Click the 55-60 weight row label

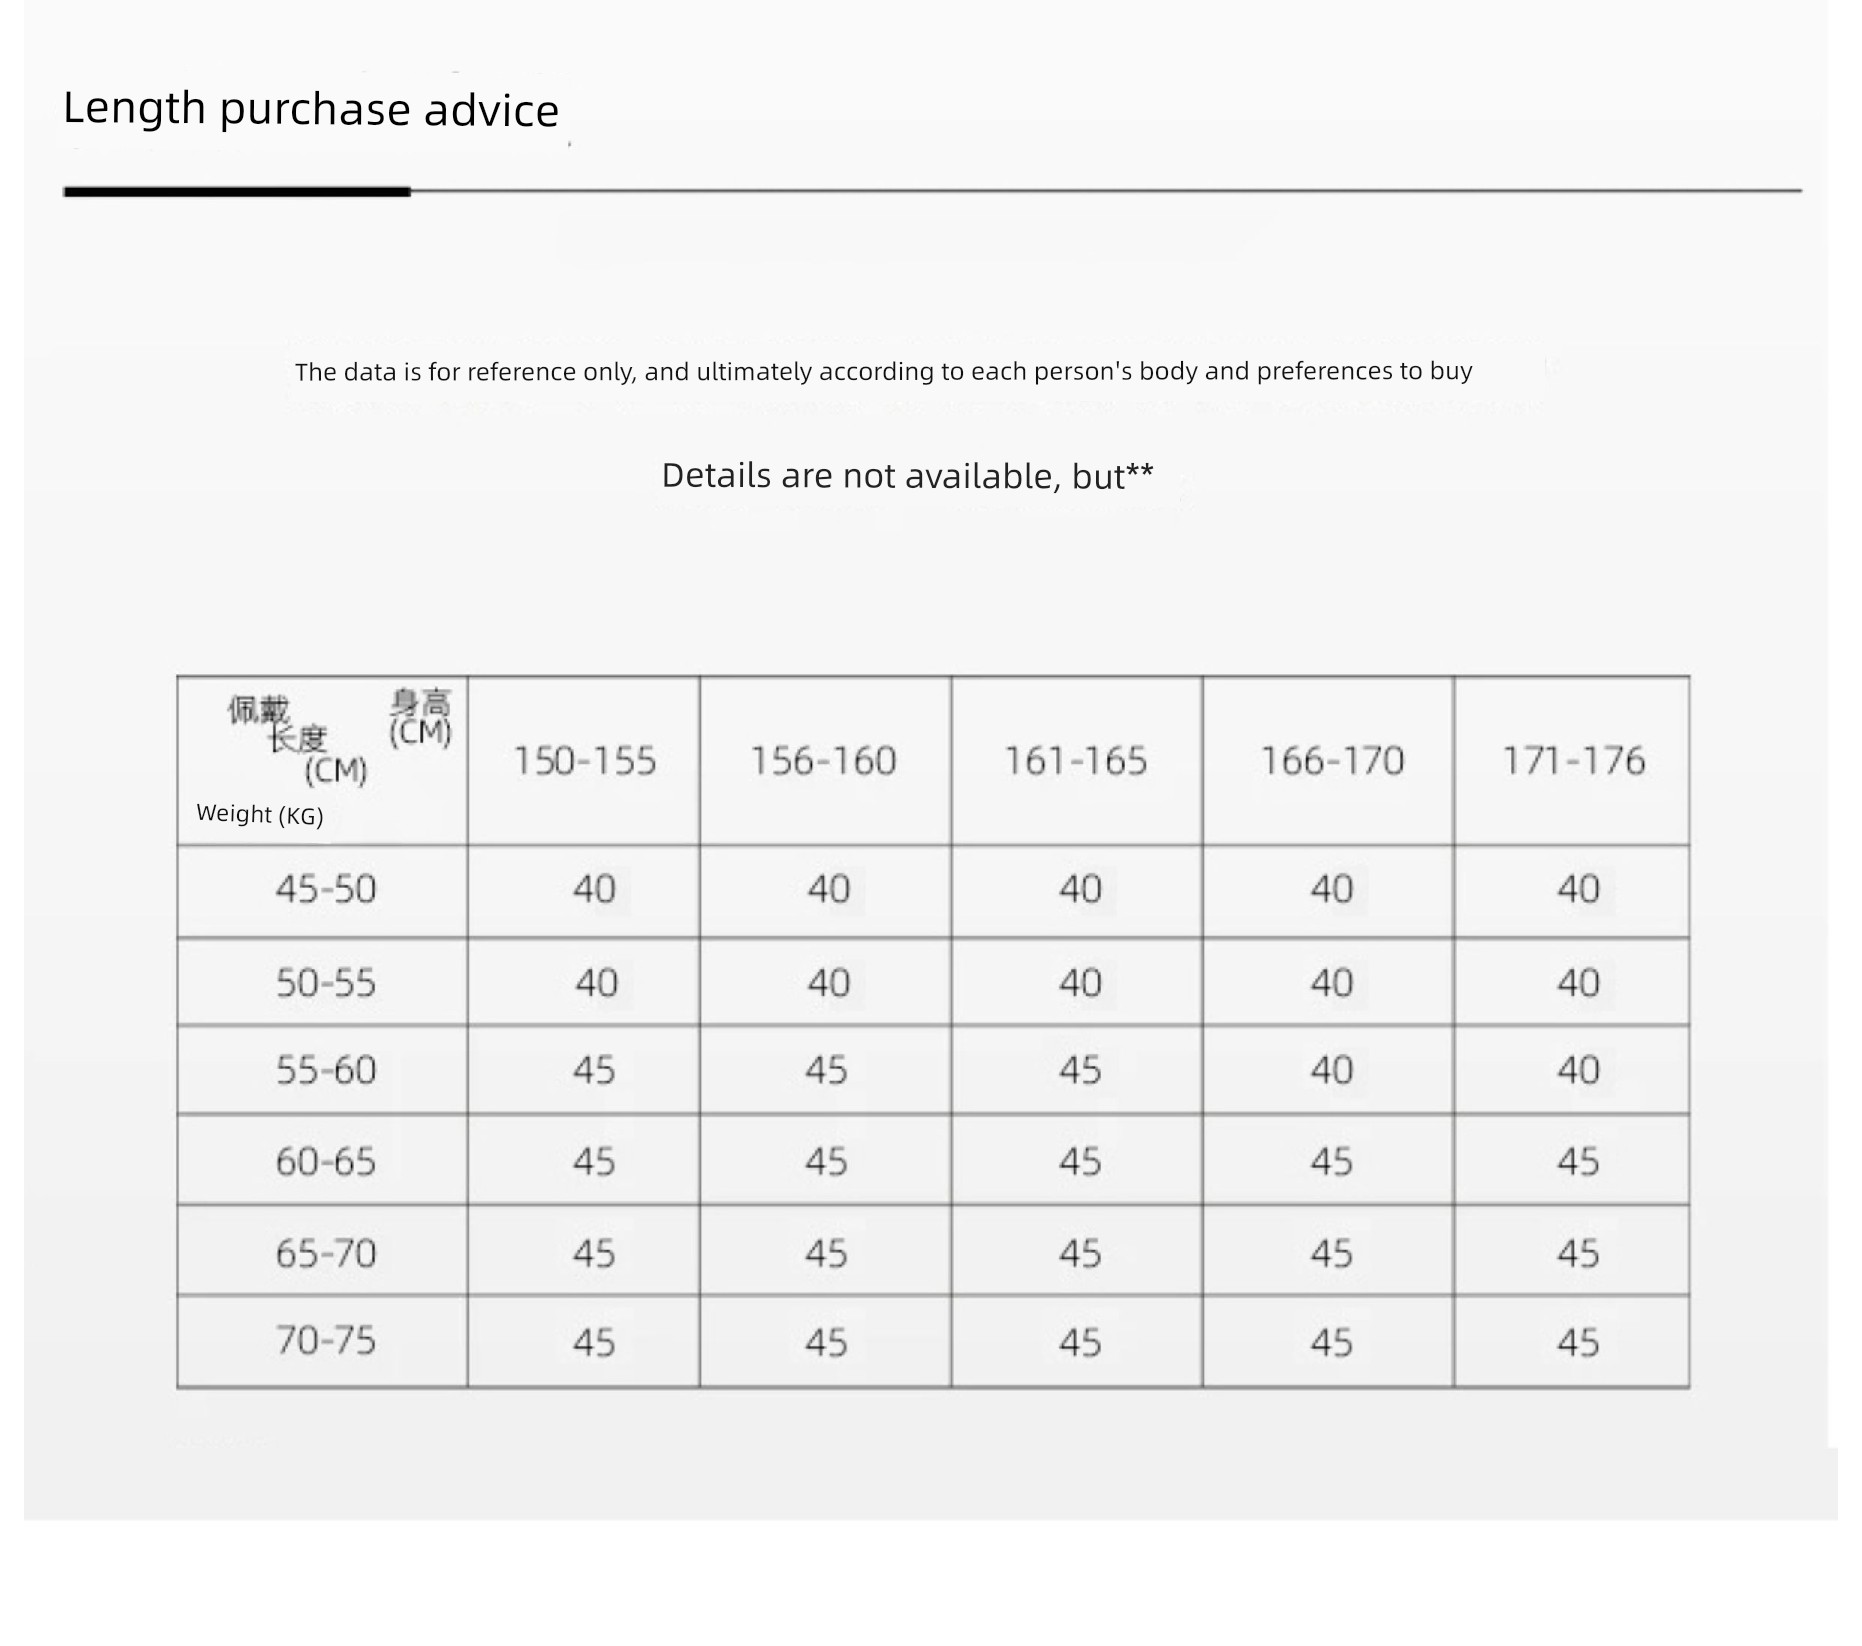pyautogui.click(x=326, y=1071)
